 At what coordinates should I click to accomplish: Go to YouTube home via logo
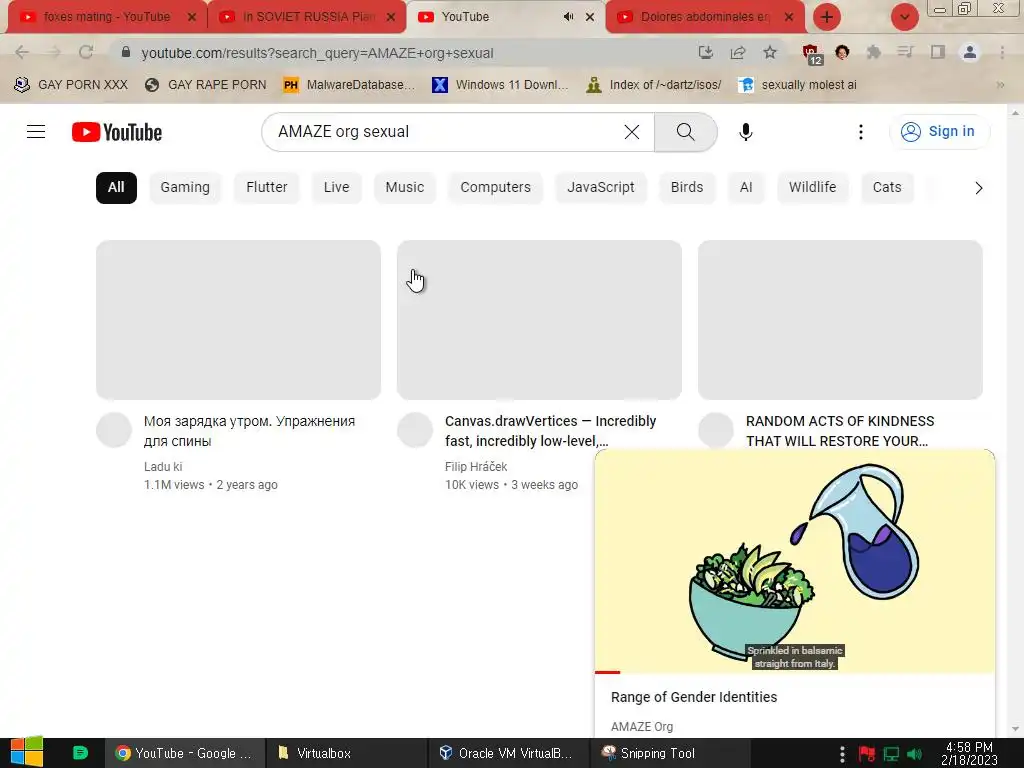pos(117,132)
